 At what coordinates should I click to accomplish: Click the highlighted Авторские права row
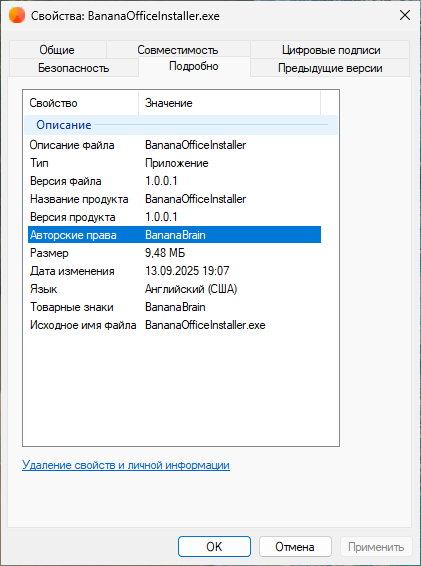click(174, 235)
